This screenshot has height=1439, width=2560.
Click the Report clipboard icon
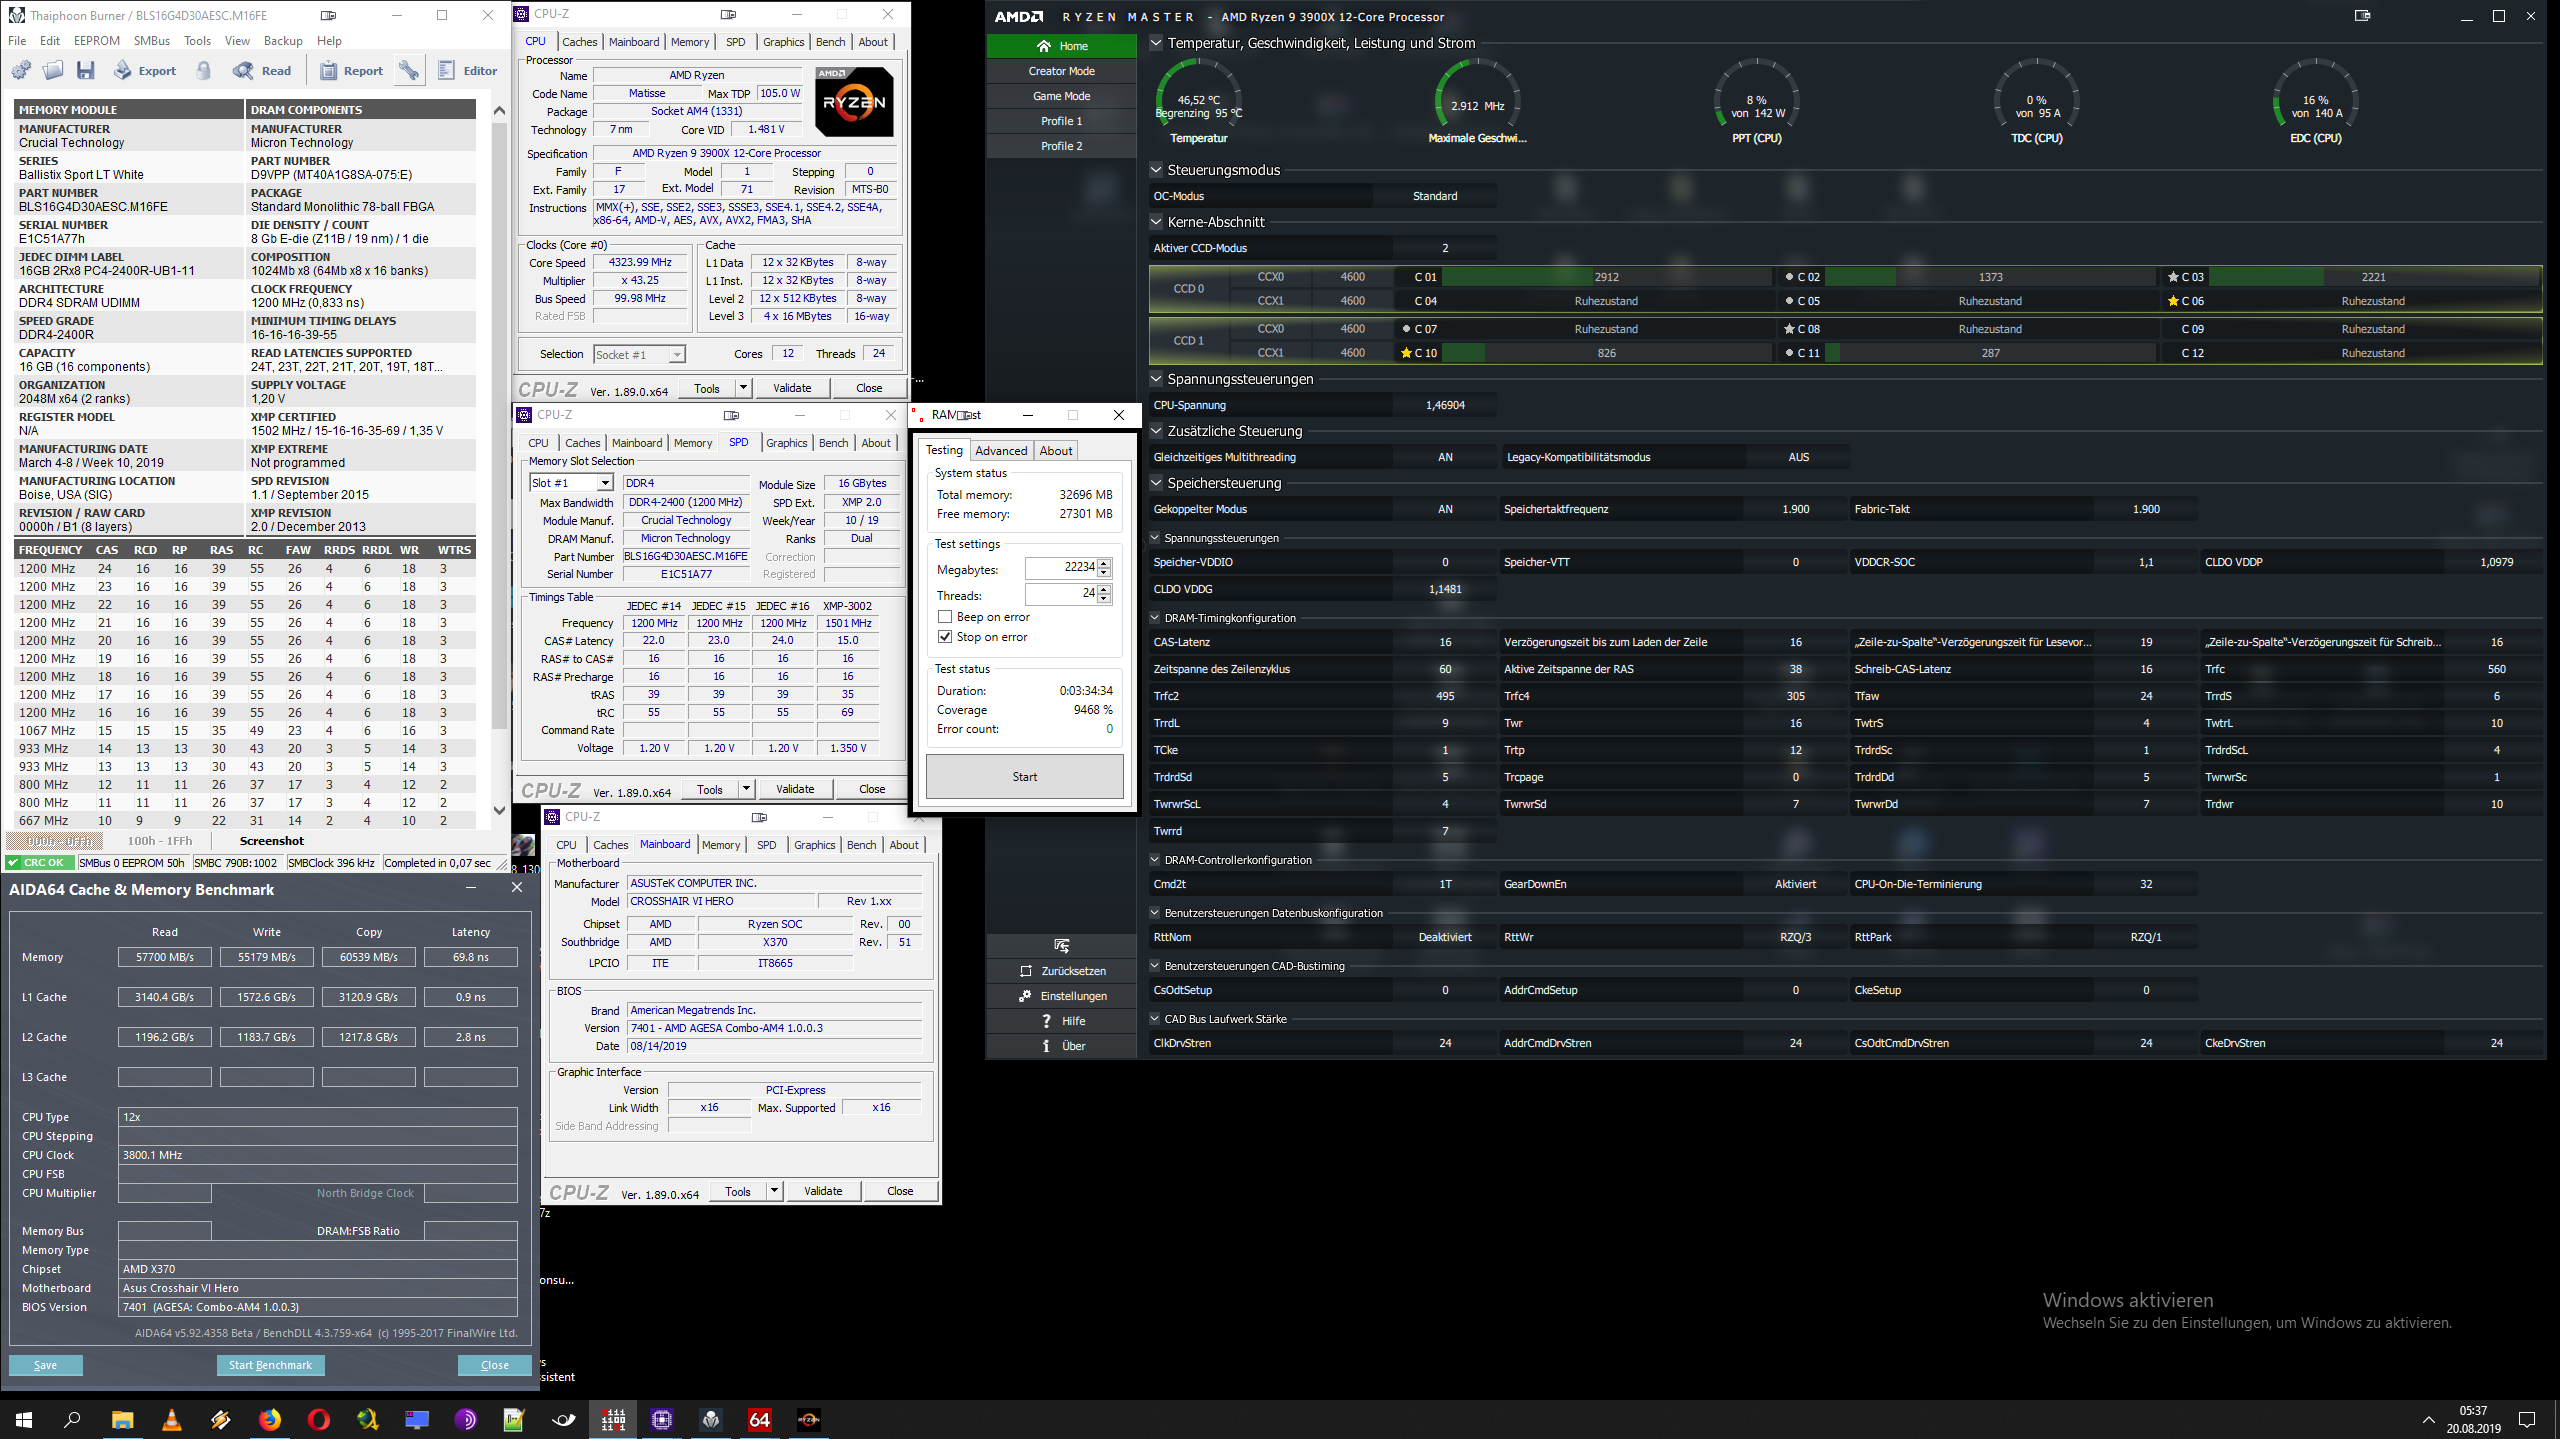[x=328, y=70]
